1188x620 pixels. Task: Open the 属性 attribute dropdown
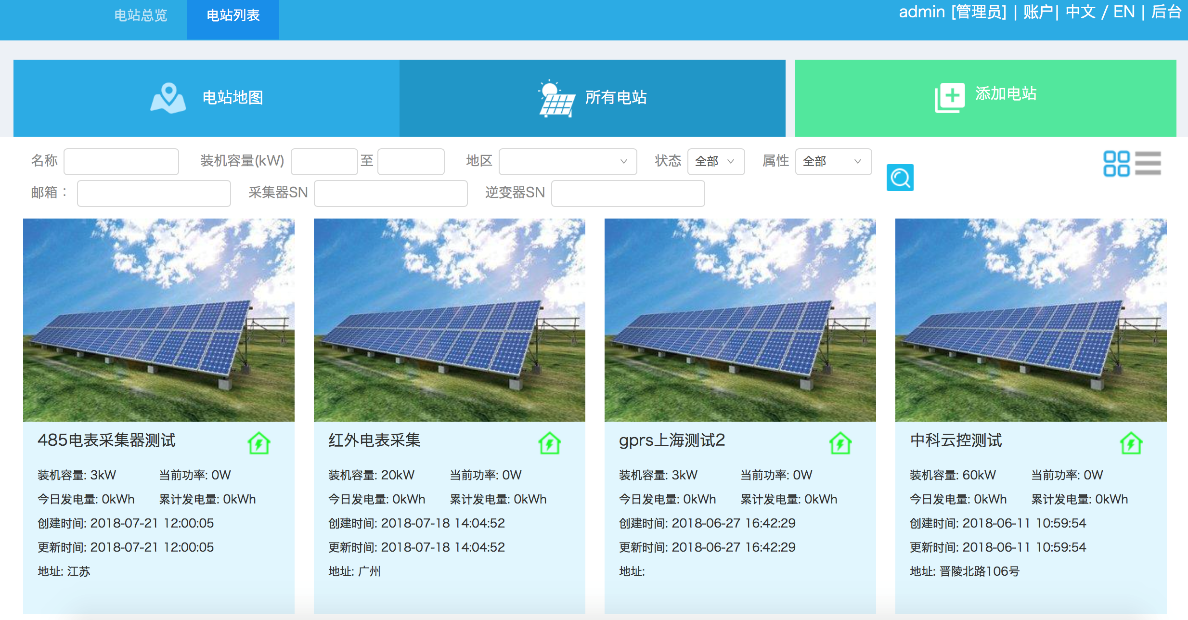coord(832,161)
